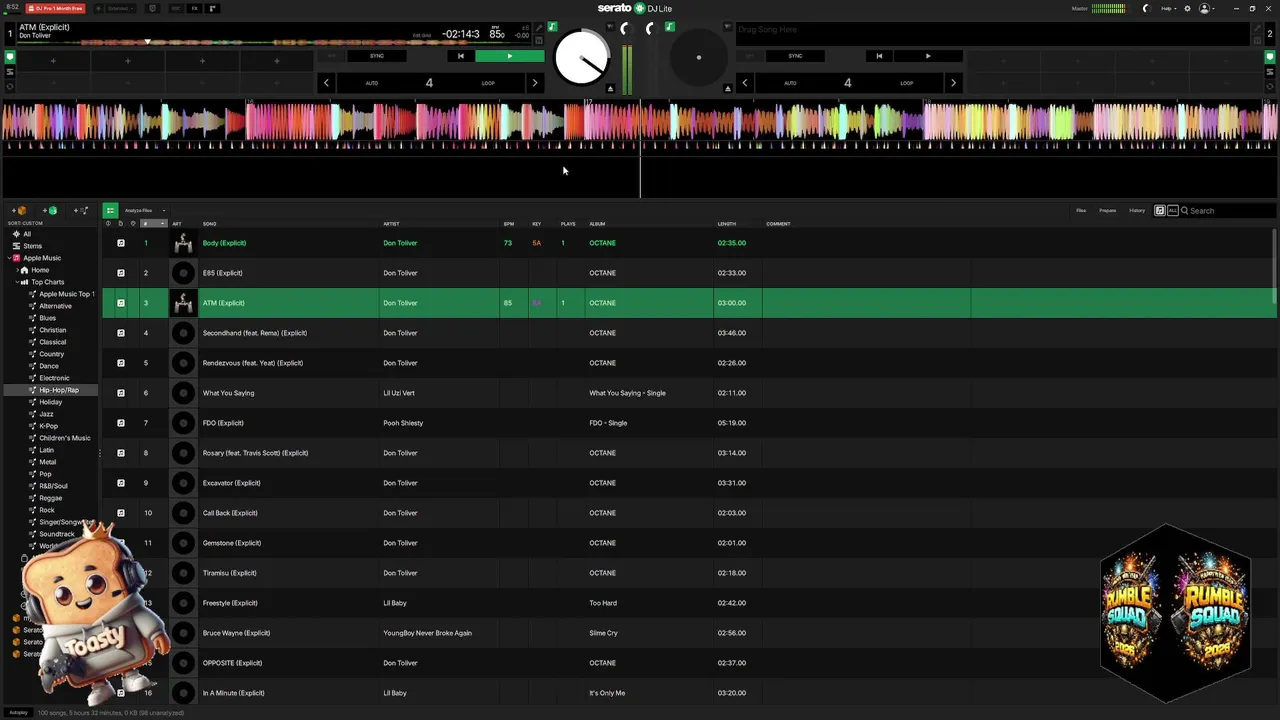Toggle the FX panel button
This screenshot has width=1280, height=720.
pos(194,8)
